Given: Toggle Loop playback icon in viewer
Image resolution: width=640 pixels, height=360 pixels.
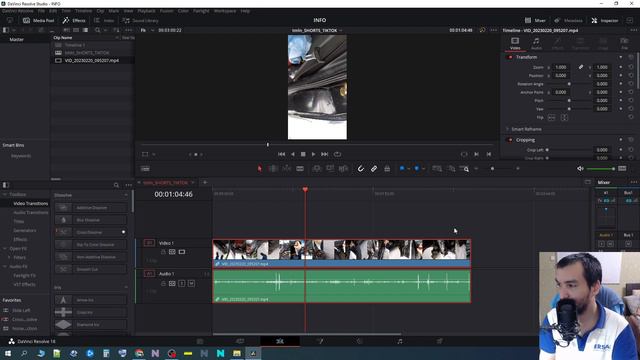Looking at the screenshot, I should 337,154.
